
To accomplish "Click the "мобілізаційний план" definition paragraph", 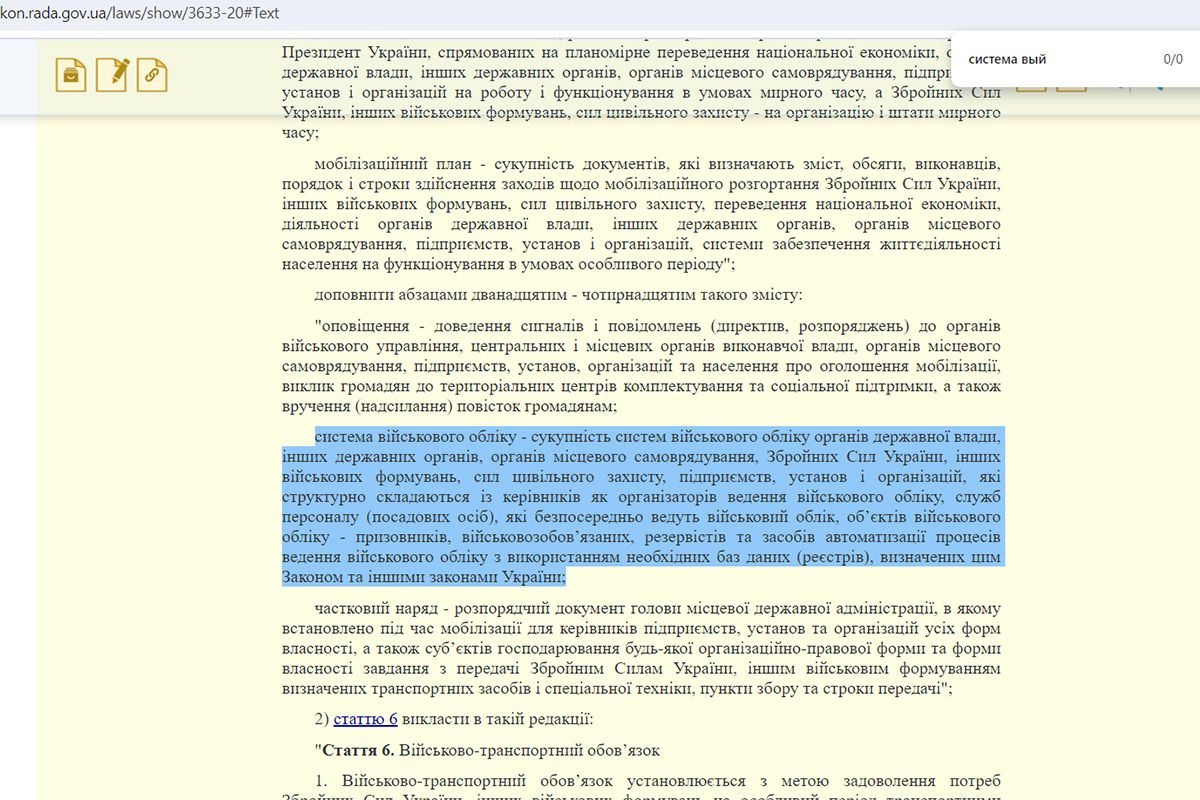I will pos(641,213).
